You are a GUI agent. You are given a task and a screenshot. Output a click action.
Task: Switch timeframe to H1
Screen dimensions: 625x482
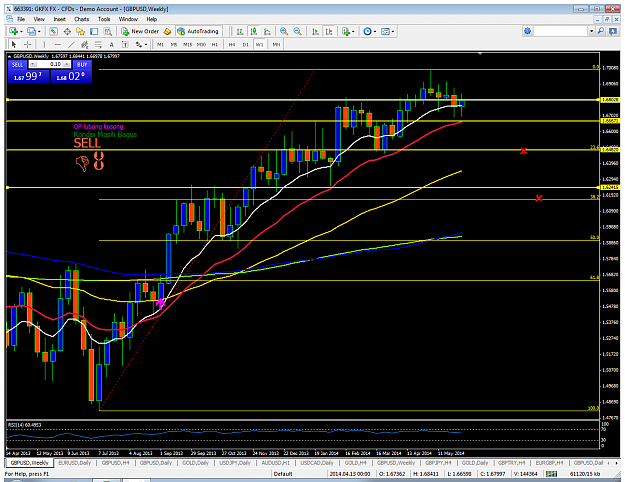[215, 45]
